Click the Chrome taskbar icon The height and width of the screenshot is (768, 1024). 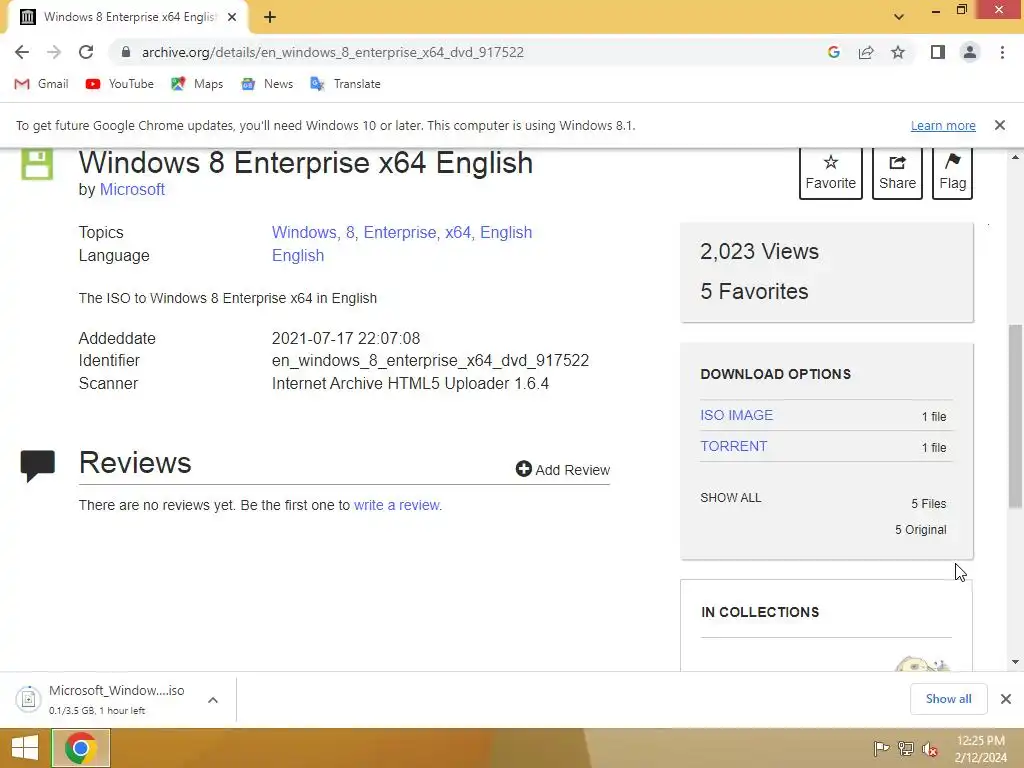pyautogui.click(x=81, y=748)
